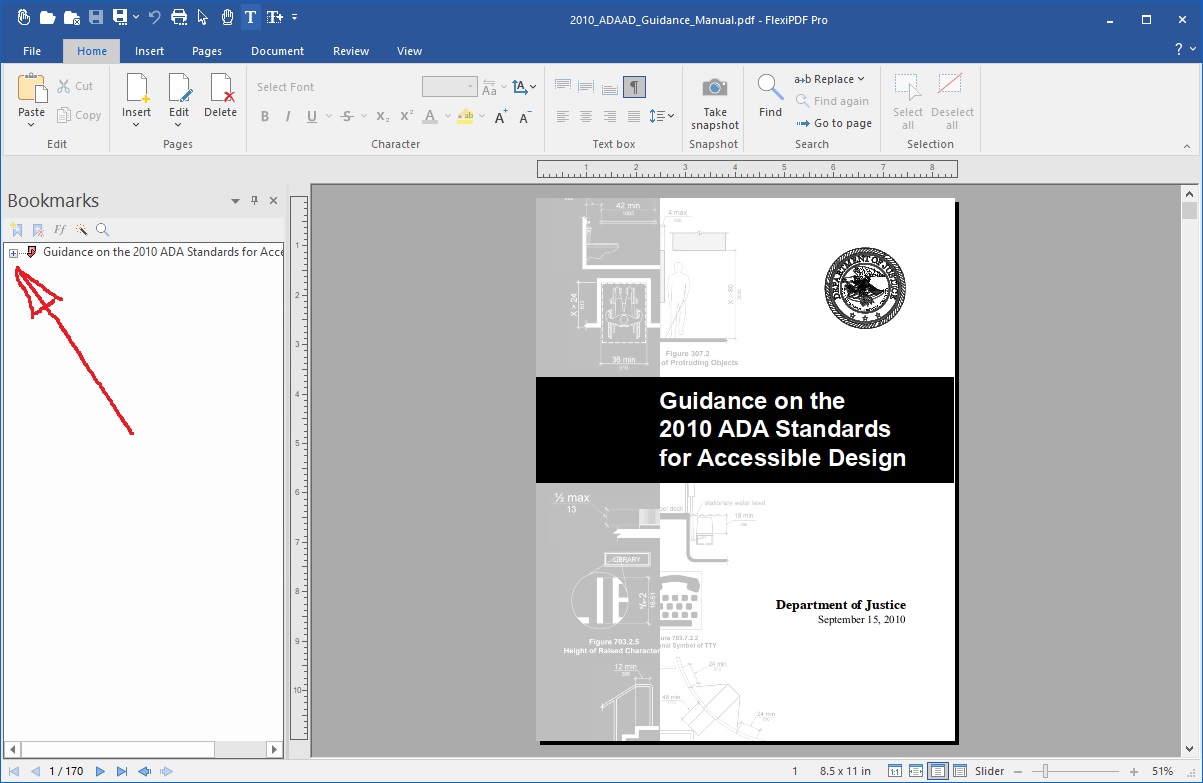Click the delete bookmark icon
Image resolution: width=1203 pixels, height=783 pixels.
(x=38, y=229)
